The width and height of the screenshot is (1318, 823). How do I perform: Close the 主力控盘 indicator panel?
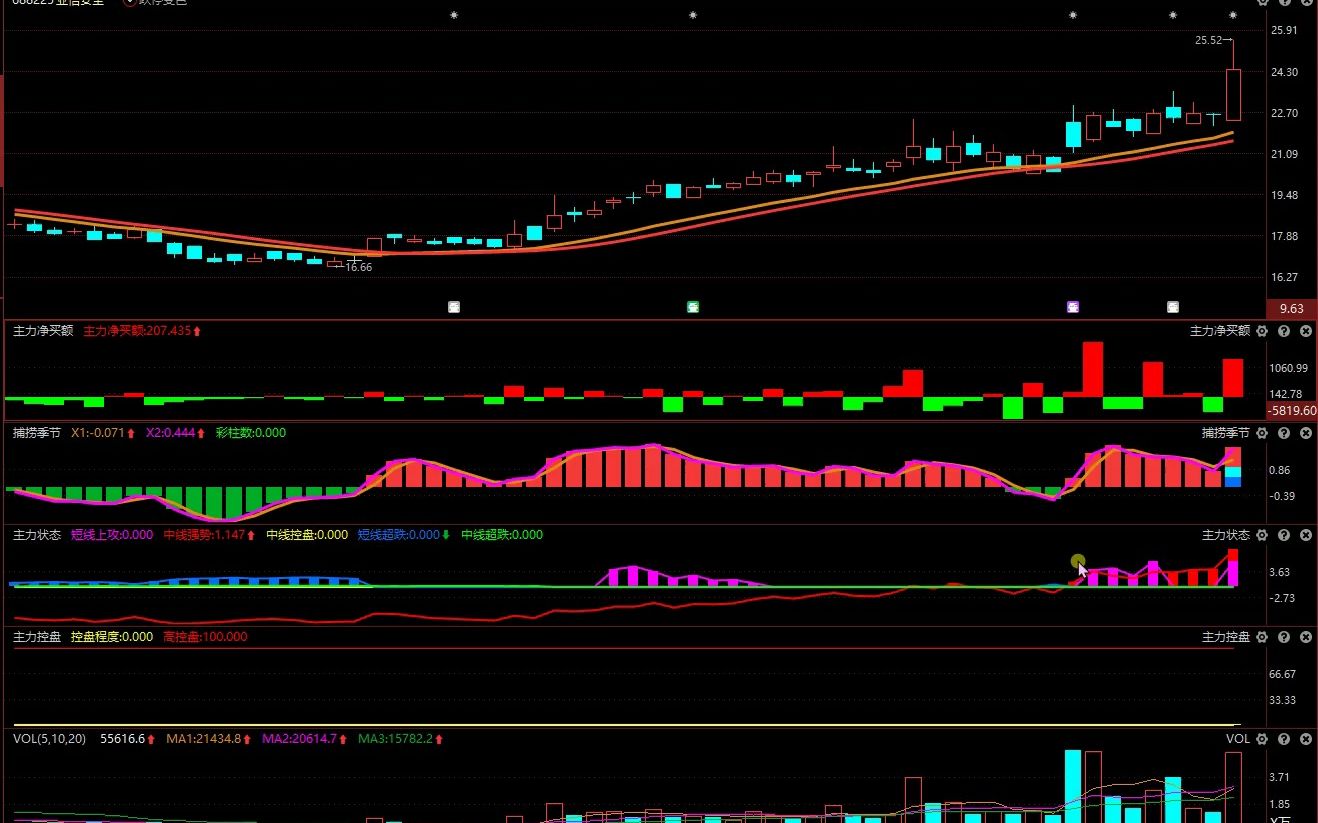[x=1305, y=637]
